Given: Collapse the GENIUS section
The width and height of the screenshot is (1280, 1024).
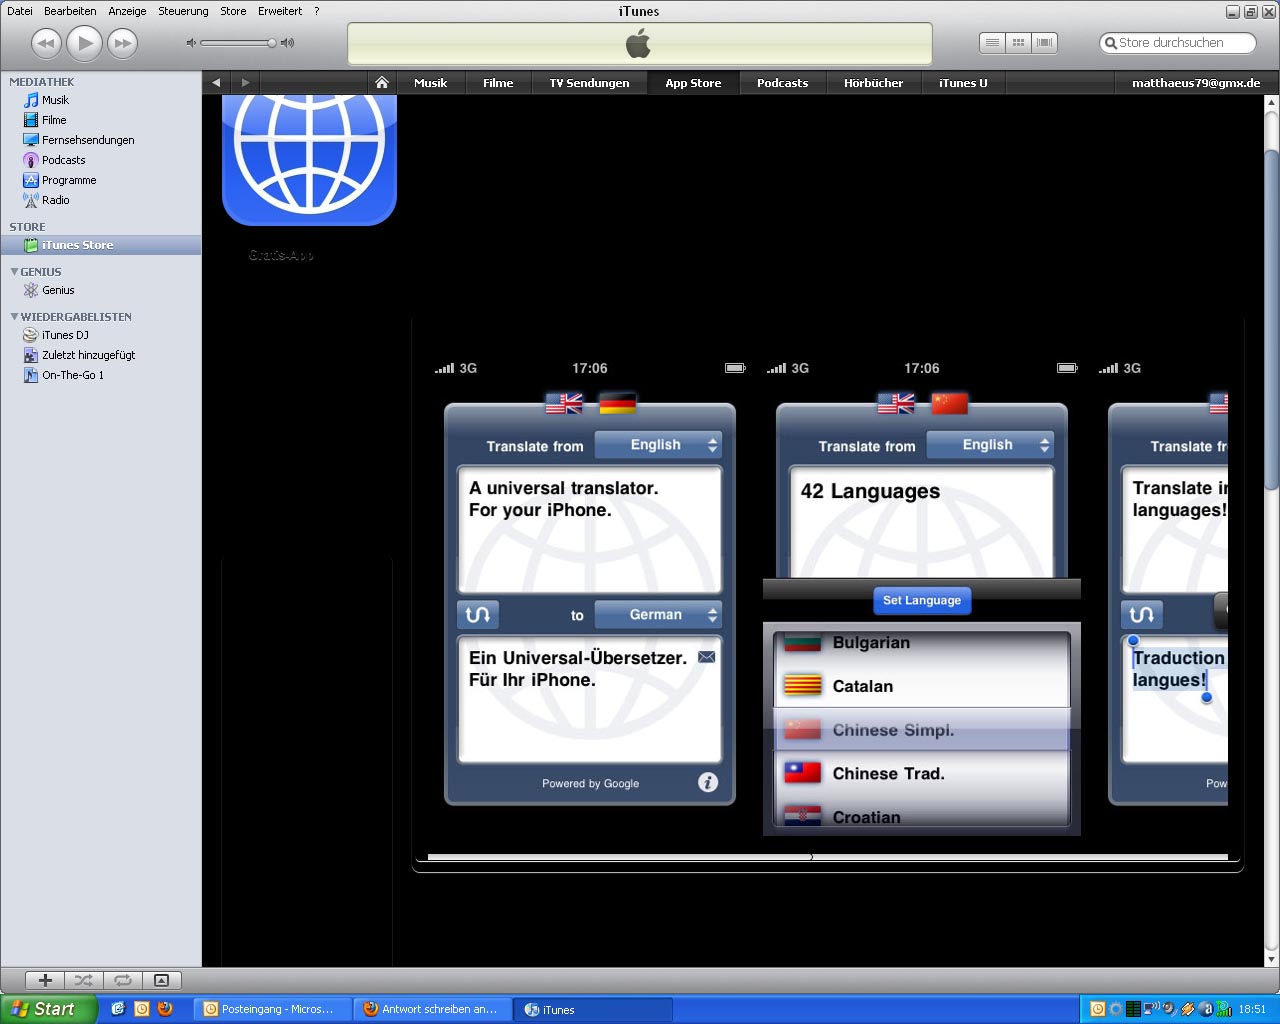Looking at the screenshot, I should (14, 272).
